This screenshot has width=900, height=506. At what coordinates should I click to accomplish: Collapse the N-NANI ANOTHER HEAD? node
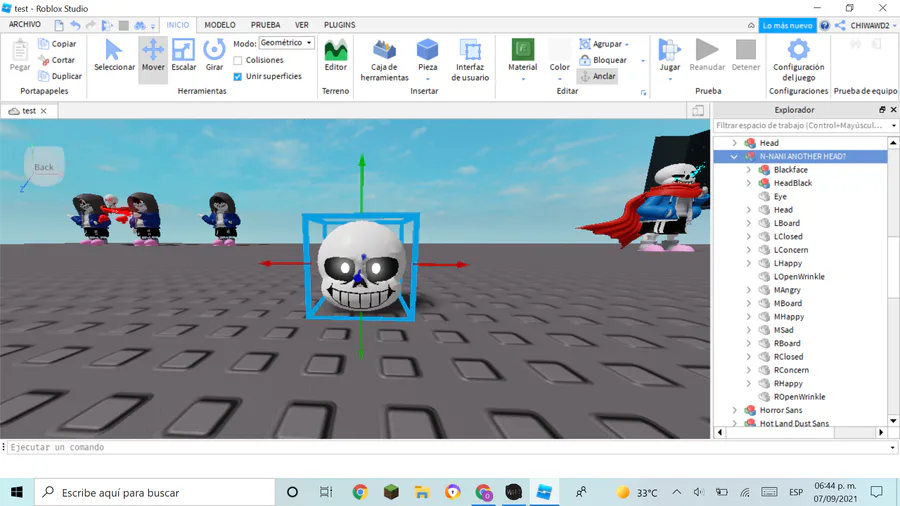coord(734,156)
